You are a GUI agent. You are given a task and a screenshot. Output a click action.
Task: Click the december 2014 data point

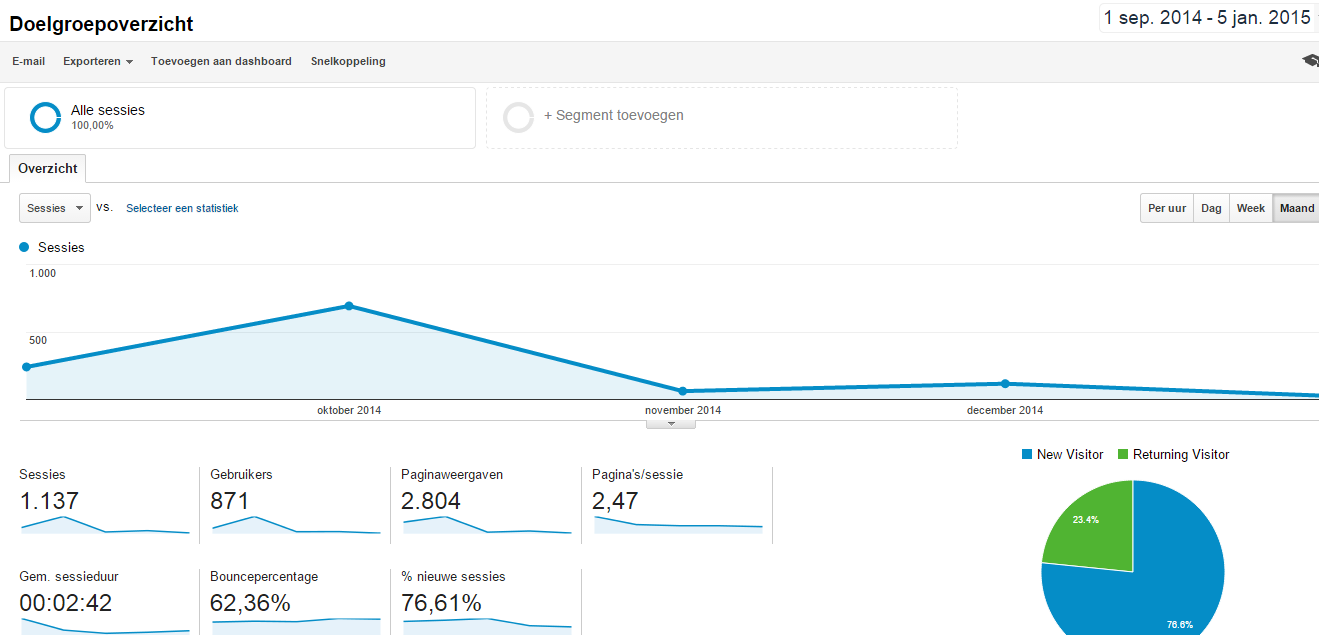[1005, 383]
